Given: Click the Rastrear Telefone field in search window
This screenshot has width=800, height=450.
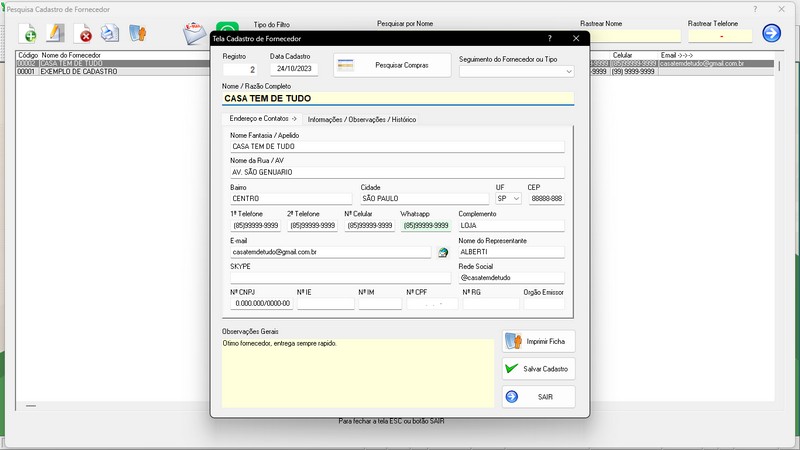Looking at the screenshot, I should point(720,36).
